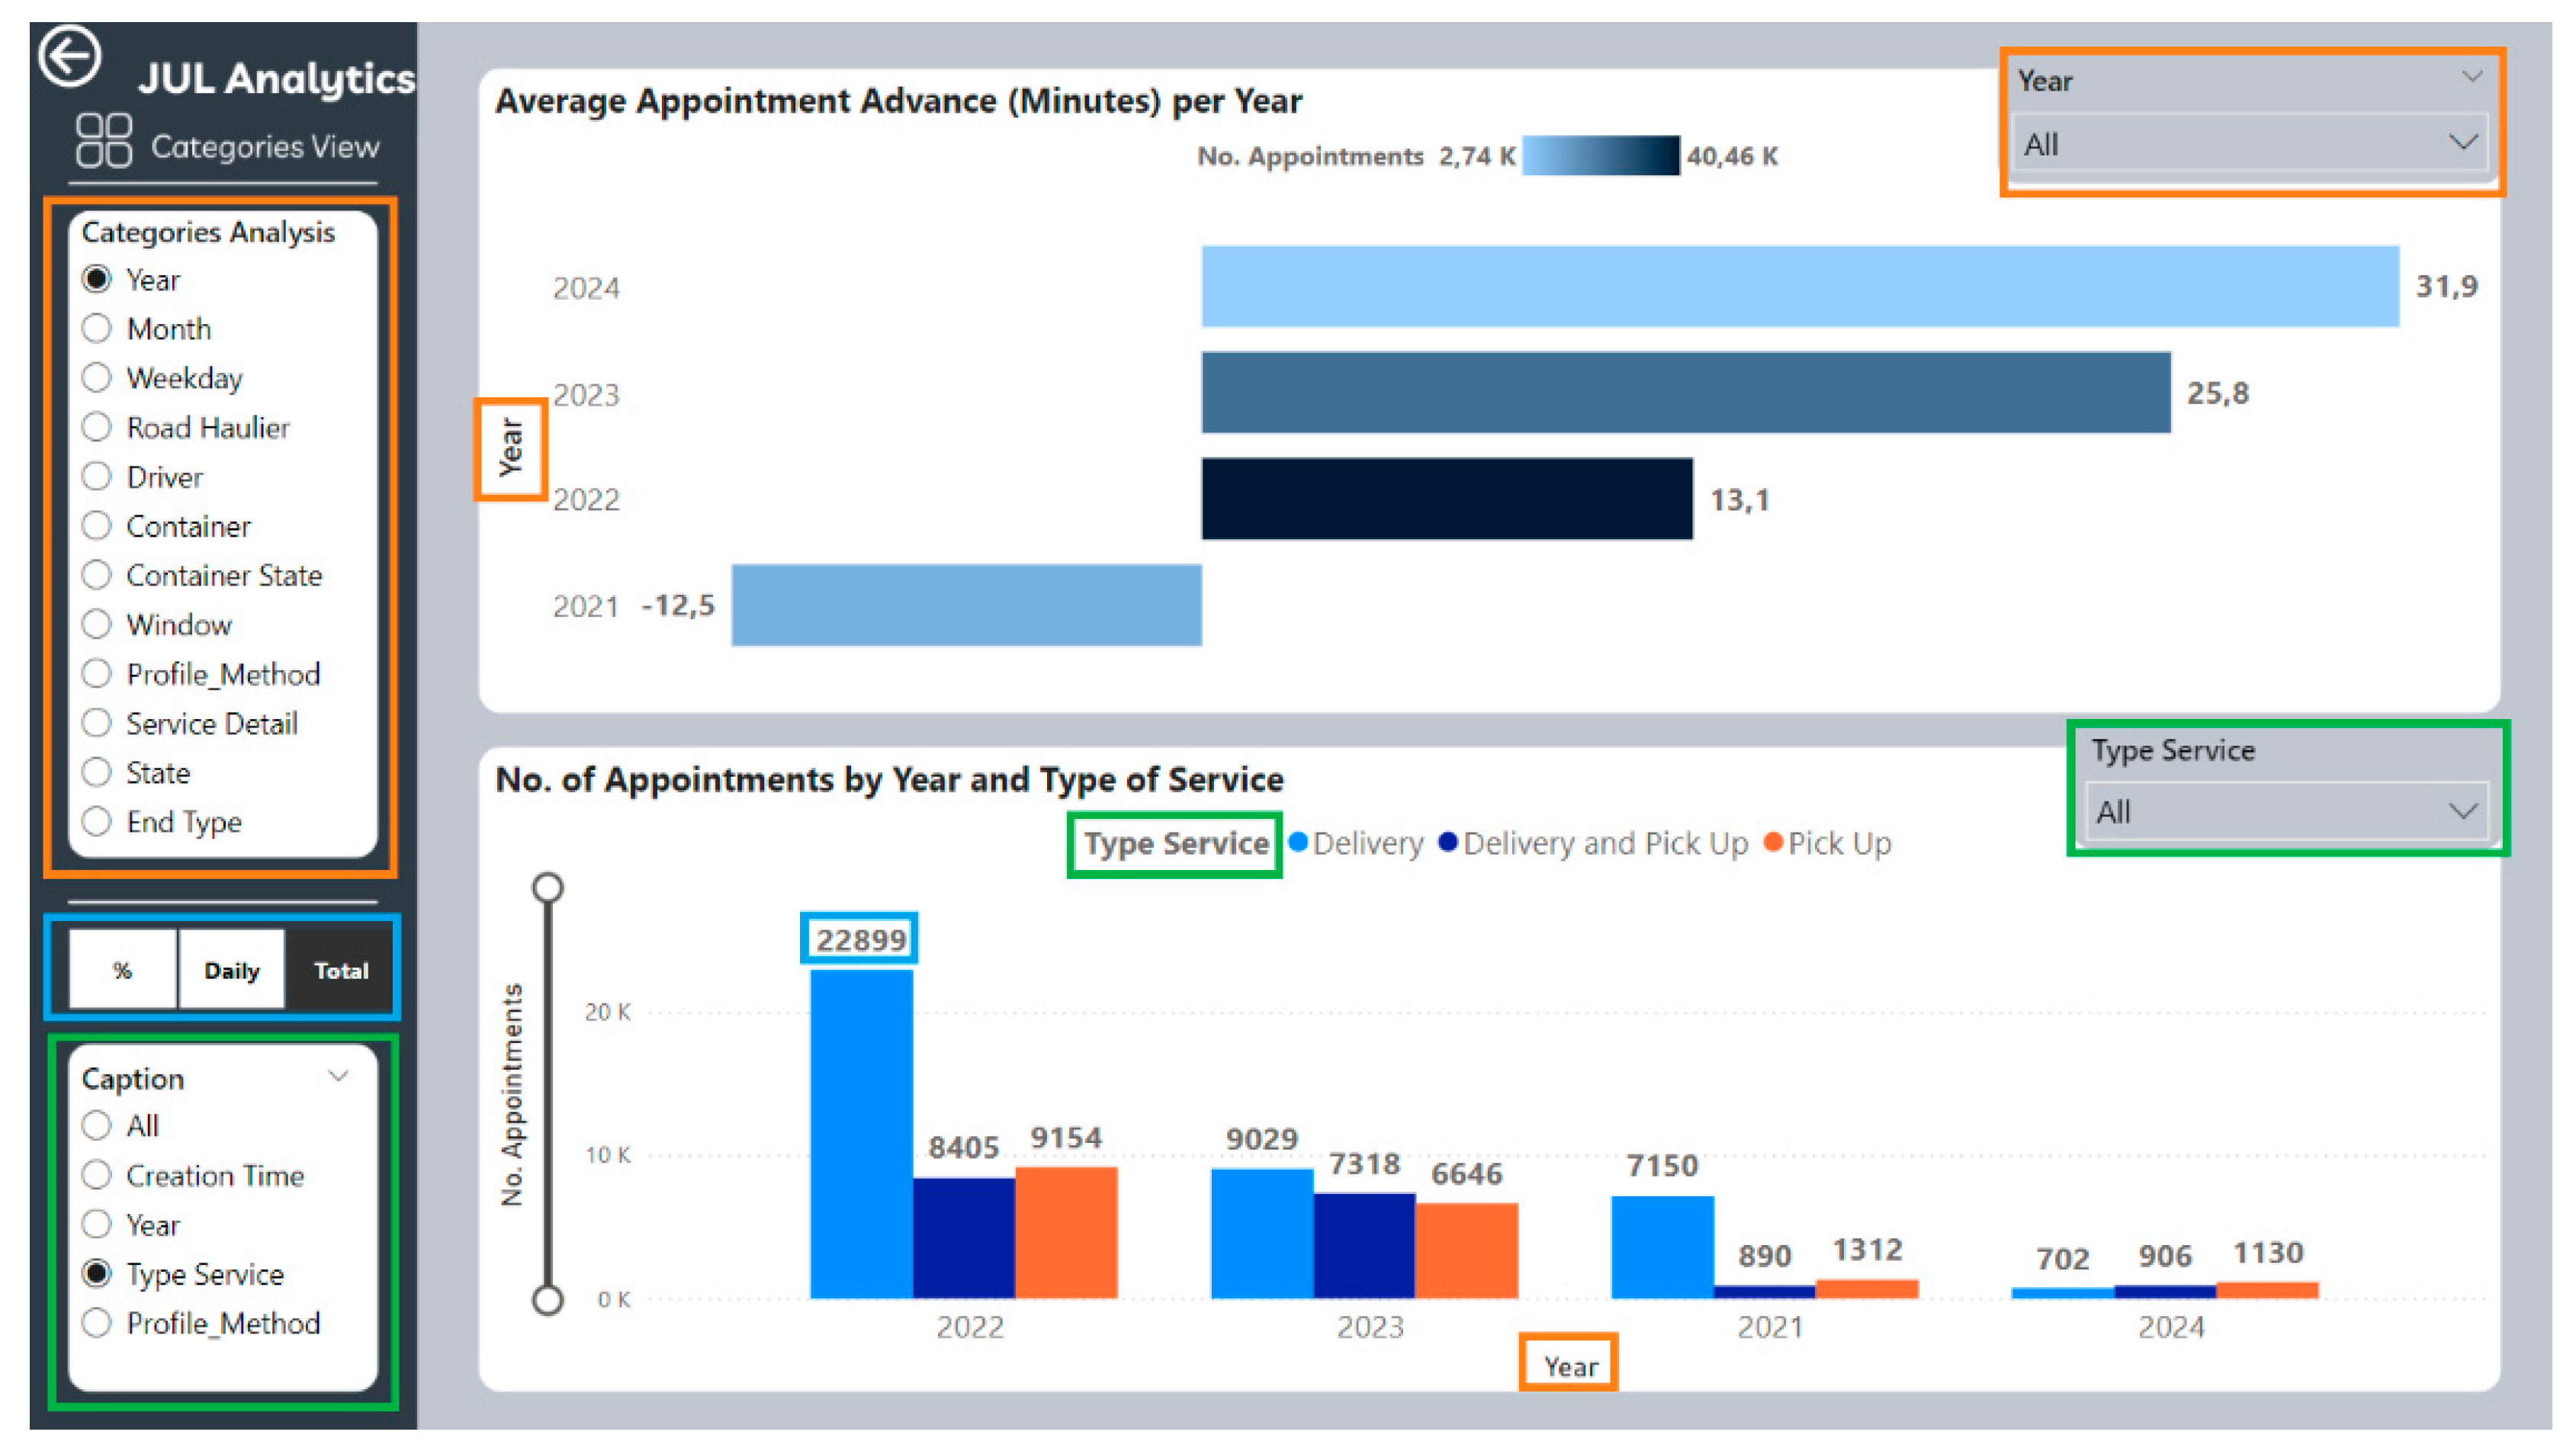Switch to the Daily view tab
This screenshot has height=1451, width=2576.
pyautogui.click(x=231, y=970)
